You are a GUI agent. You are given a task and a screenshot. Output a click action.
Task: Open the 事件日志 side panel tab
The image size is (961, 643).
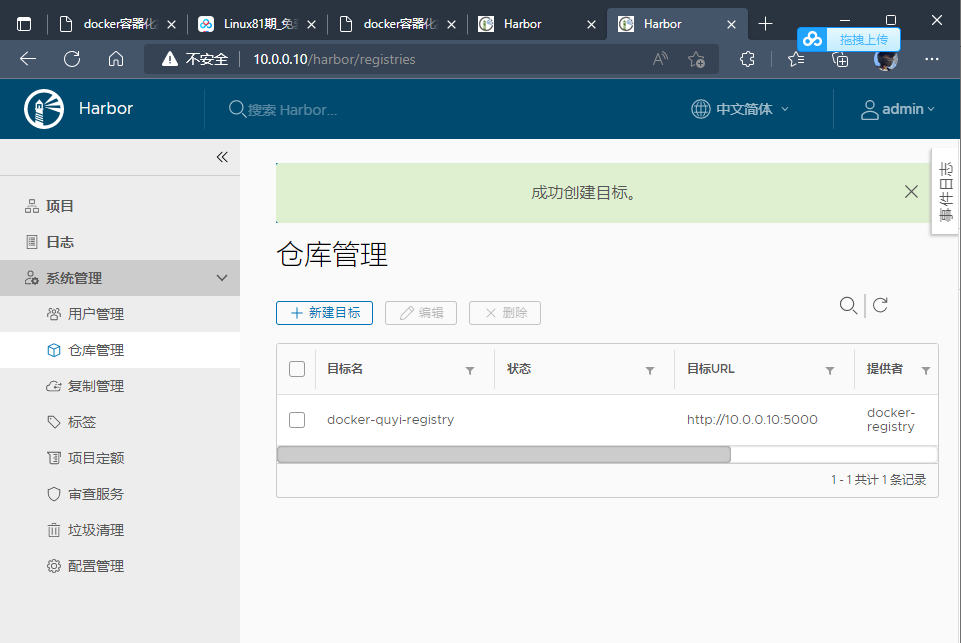[946, 191]
